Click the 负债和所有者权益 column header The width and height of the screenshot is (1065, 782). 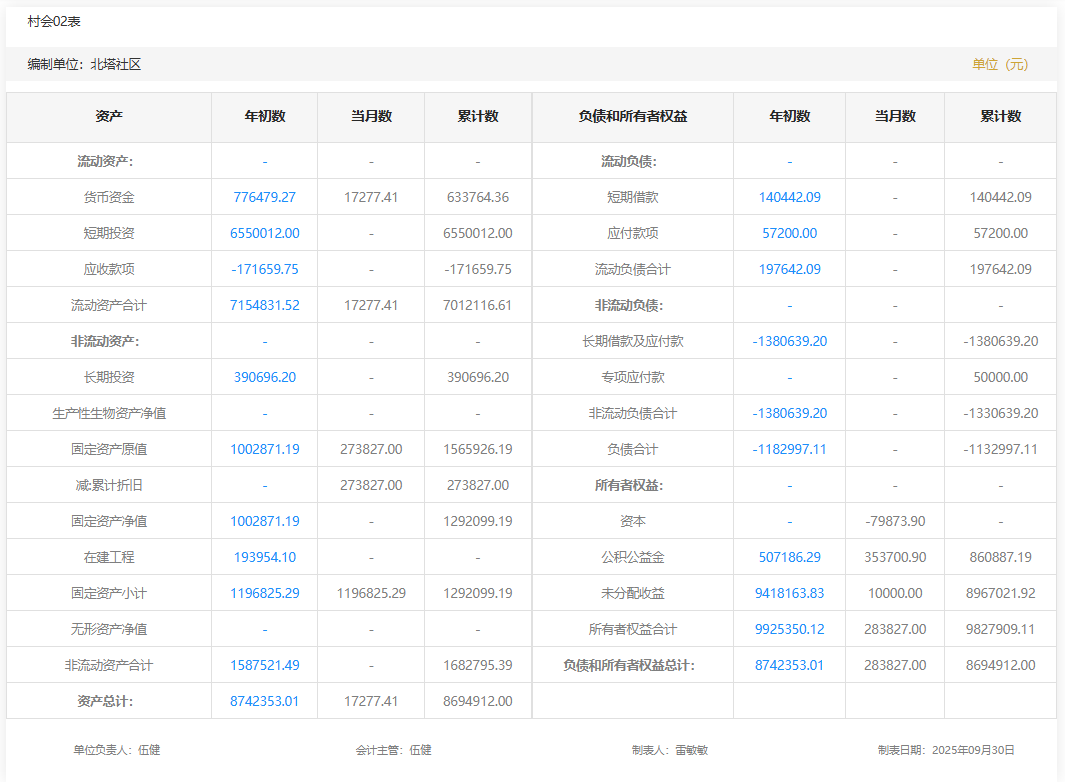coord(632,116)
